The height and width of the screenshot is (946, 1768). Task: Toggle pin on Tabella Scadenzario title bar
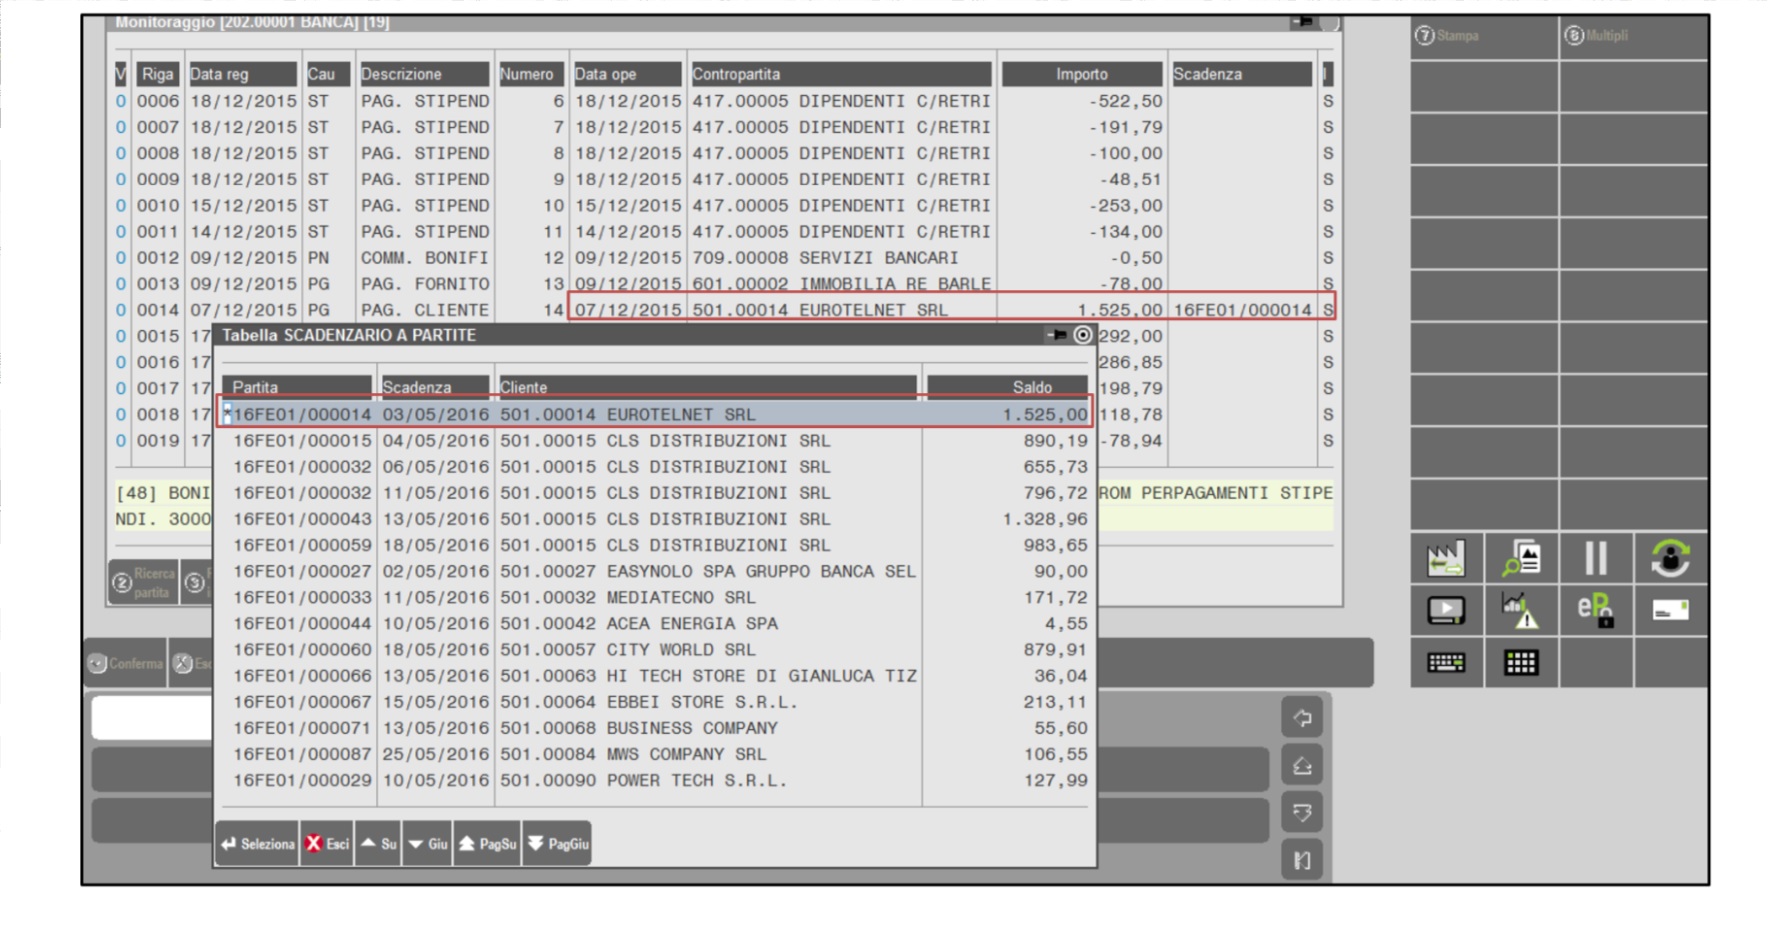click(1056, 335)
